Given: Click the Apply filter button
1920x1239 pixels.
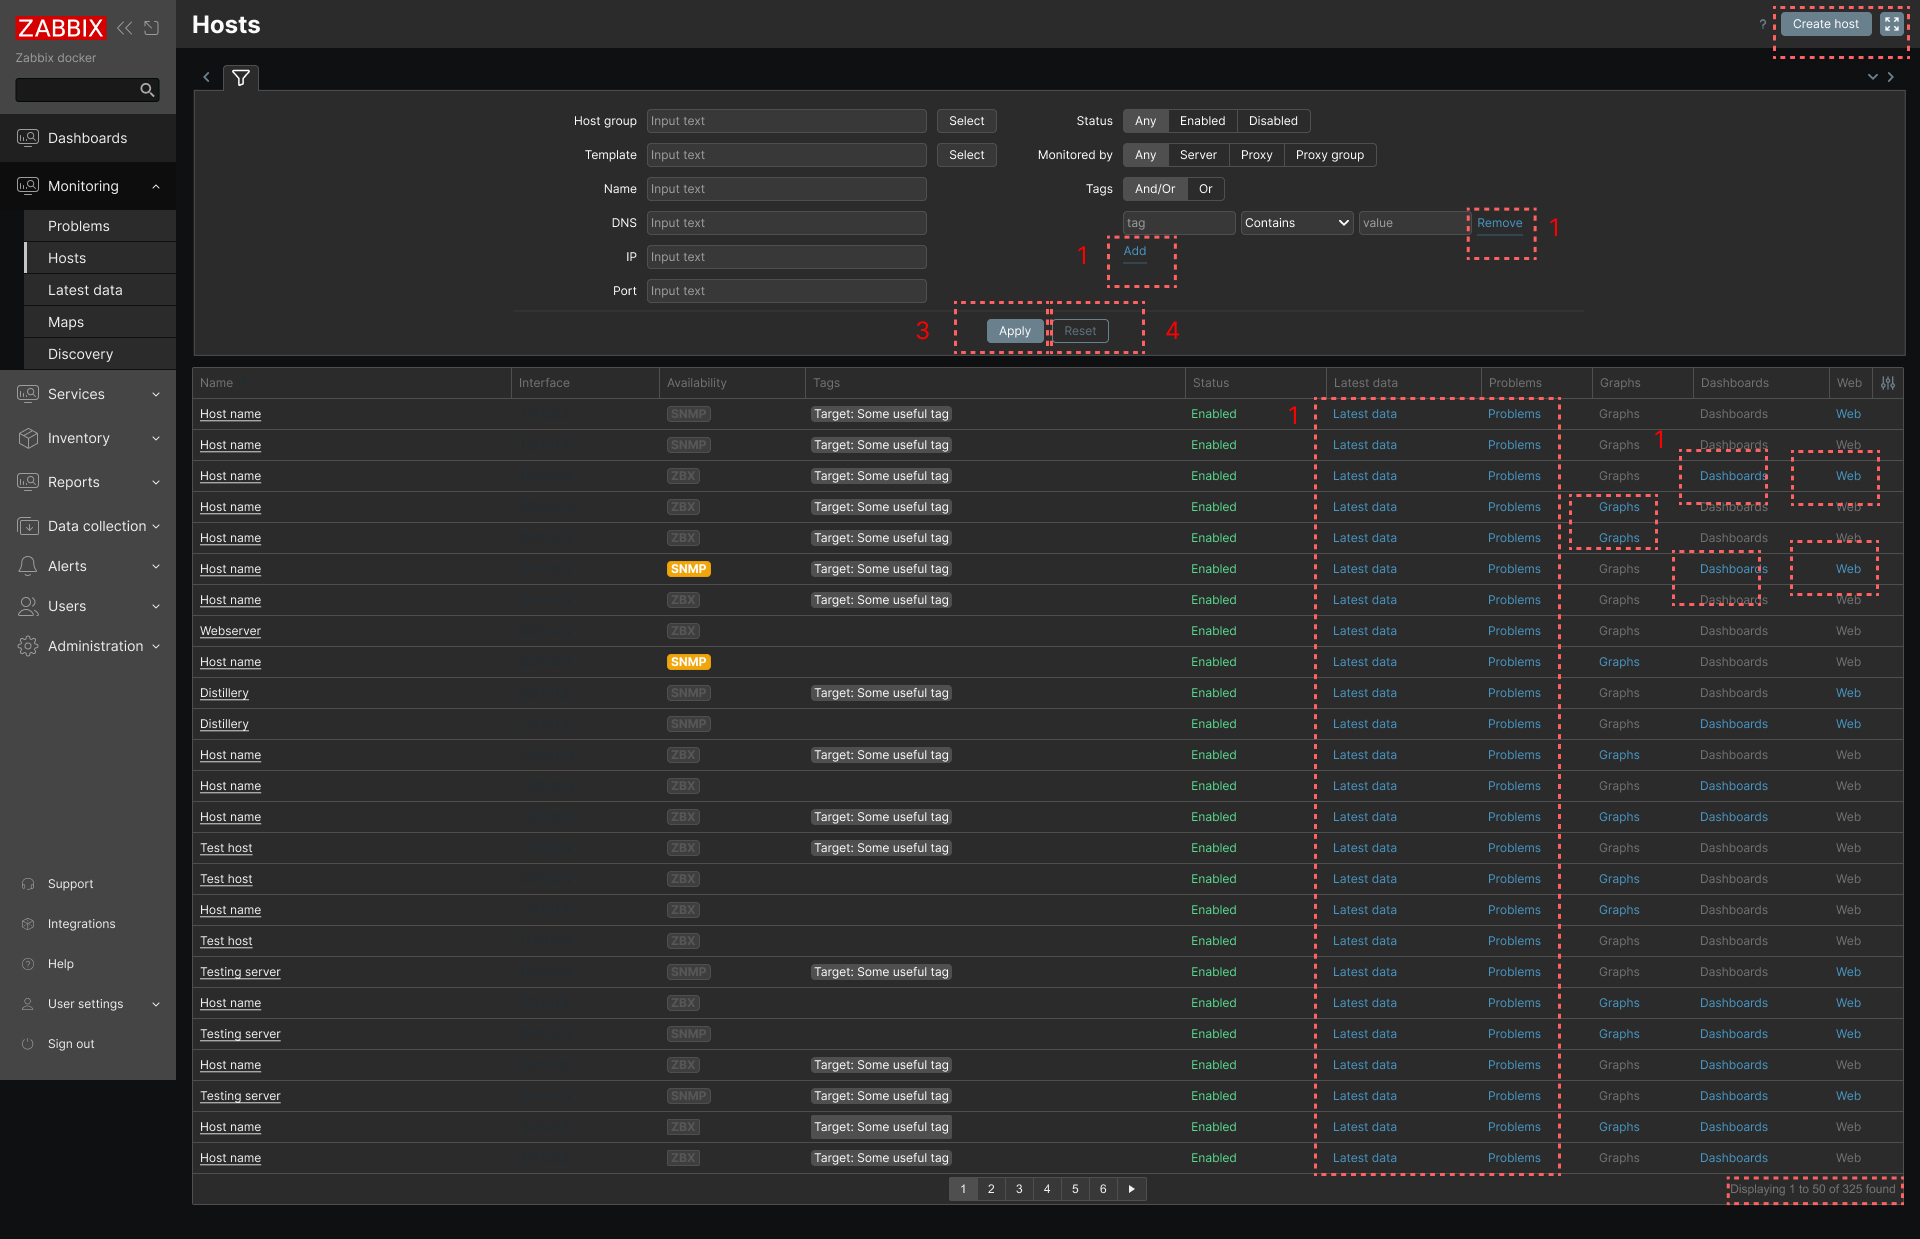Looking at the screenshot, I should [1014, 331].
